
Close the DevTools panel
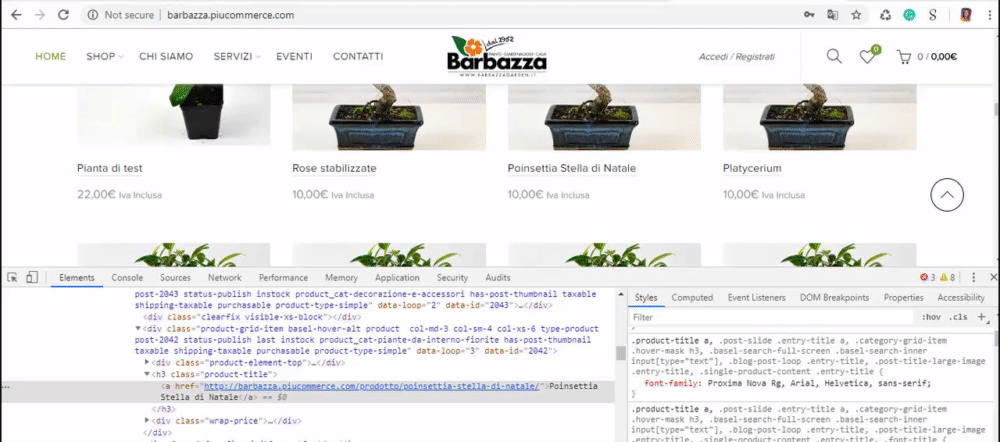point(993,277)
